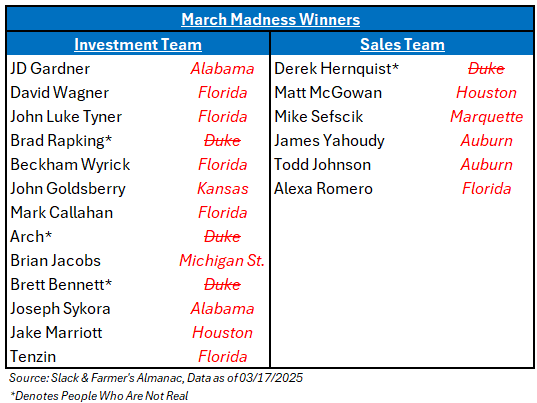Click the JD Gardner name cell

coord(50,68)
